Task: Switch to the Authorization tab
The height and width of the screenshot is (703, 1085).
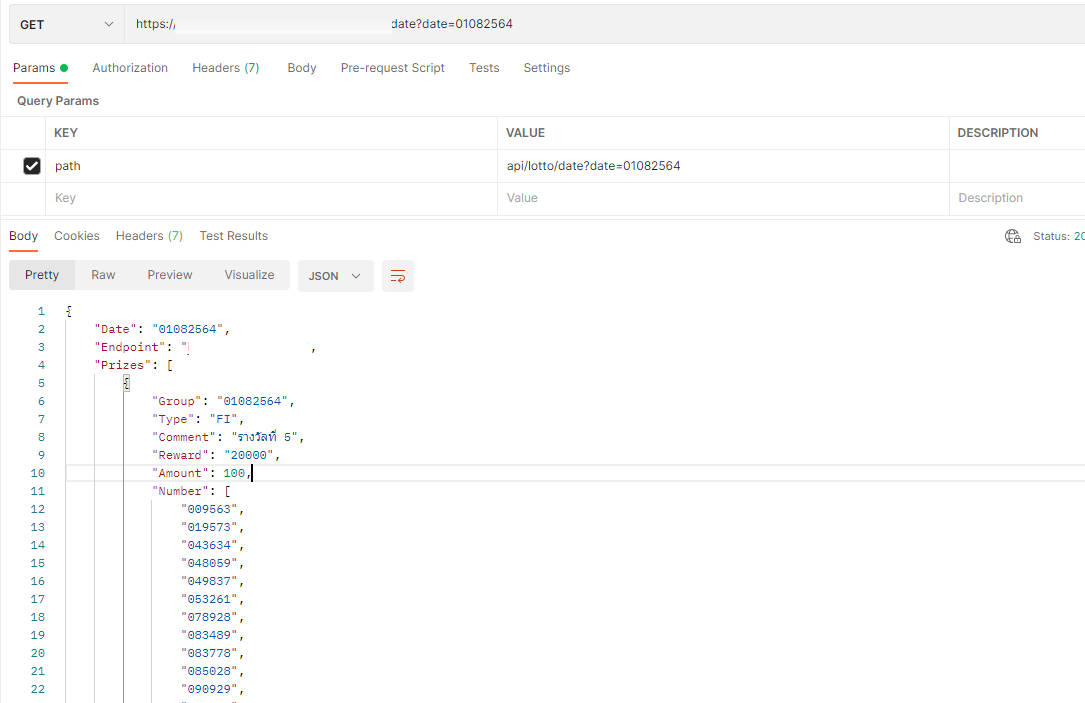Action: point(130,67)
